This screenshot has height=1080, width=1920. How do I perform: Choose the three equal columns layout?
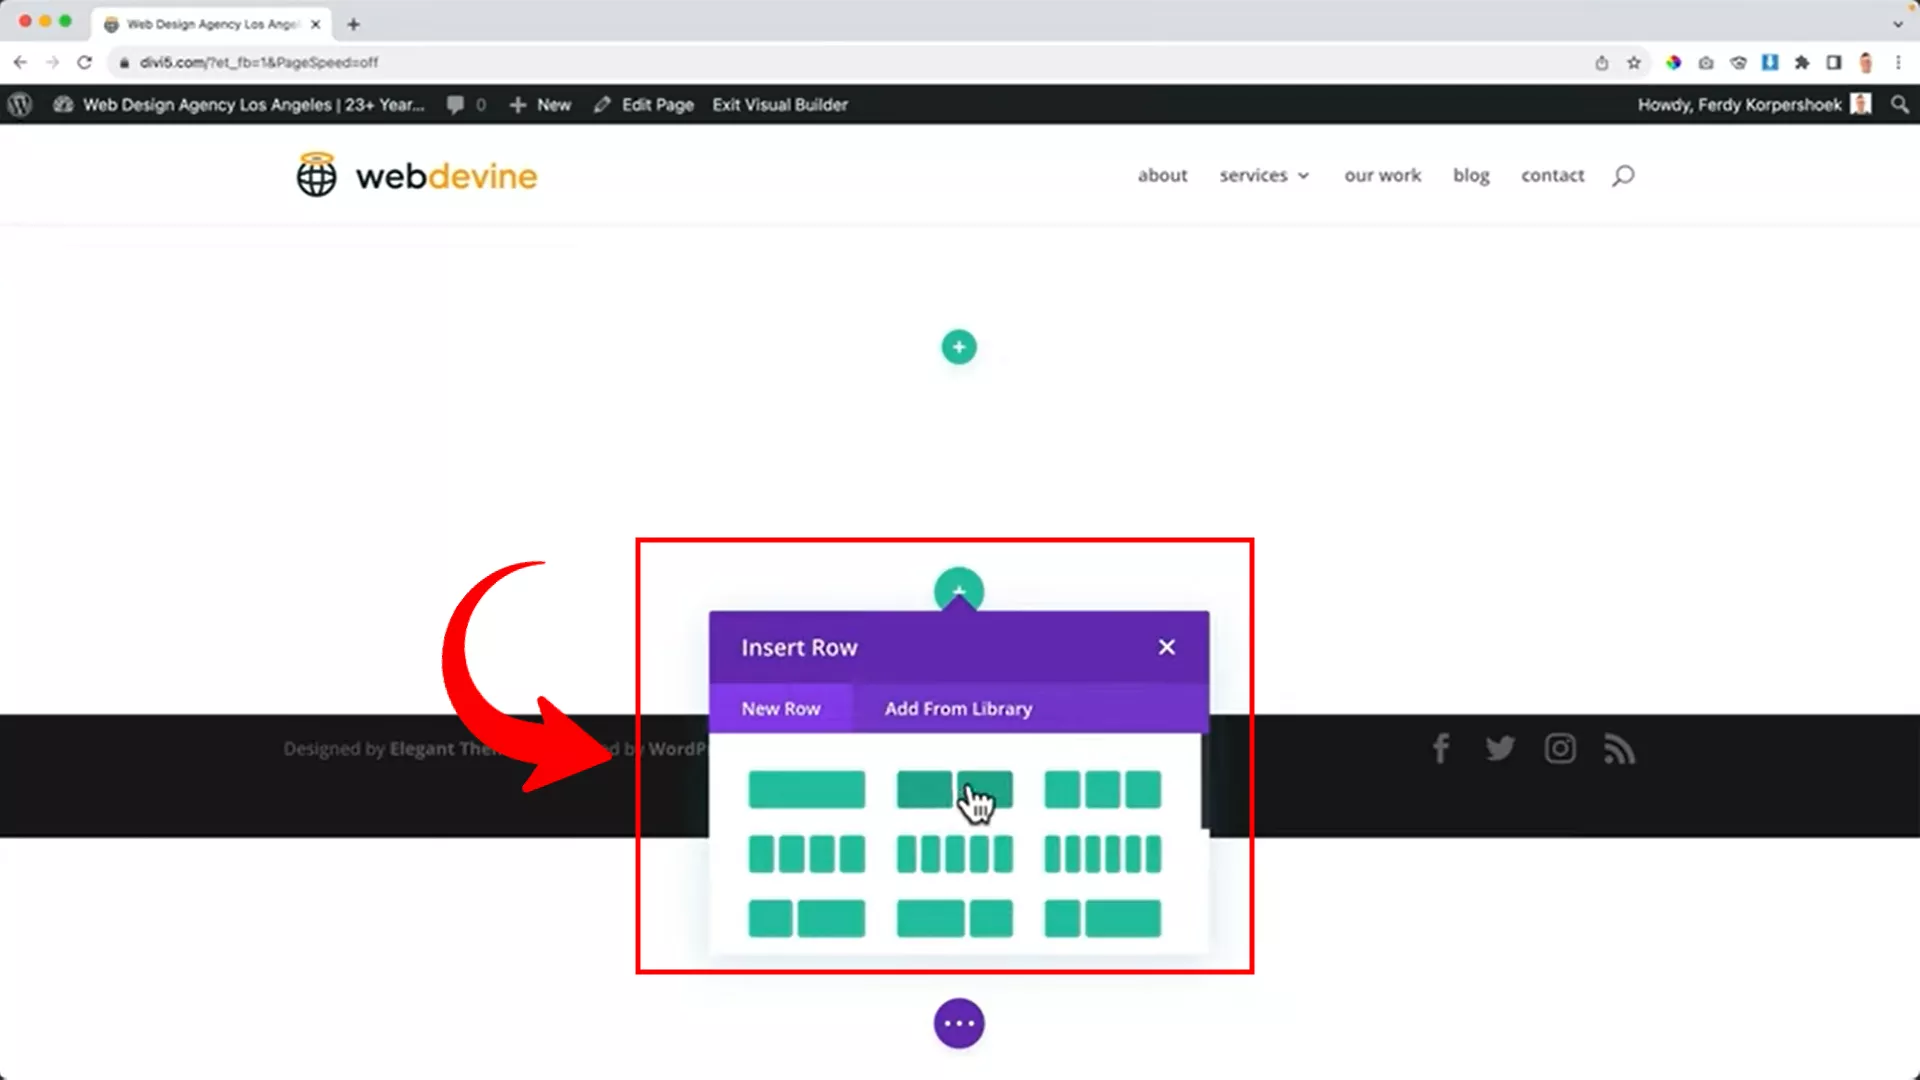[1102, 790]
